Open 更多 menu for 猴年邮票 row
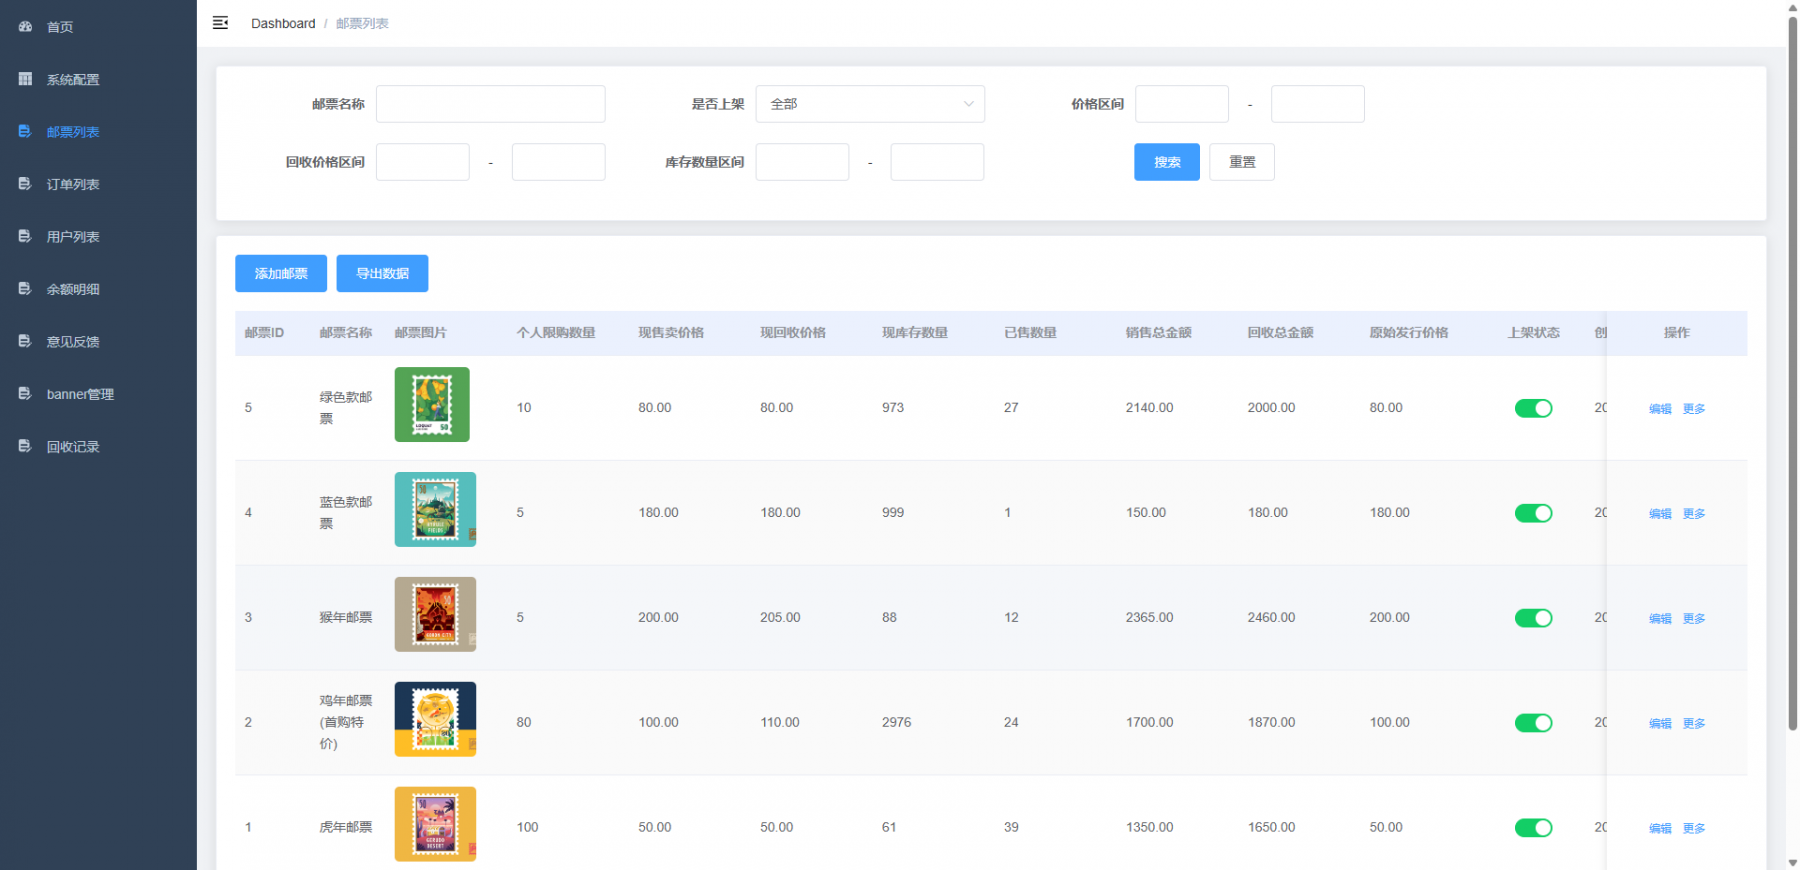The image size is (1800, 870). (1694, 618)
